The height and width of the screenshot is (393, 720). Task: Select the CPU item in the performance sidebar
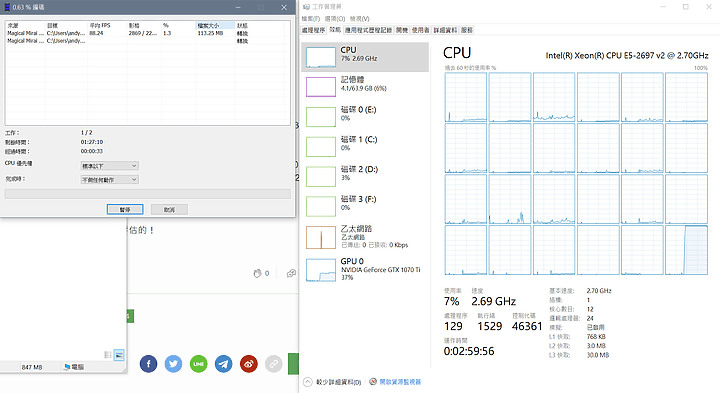point(365,57)
